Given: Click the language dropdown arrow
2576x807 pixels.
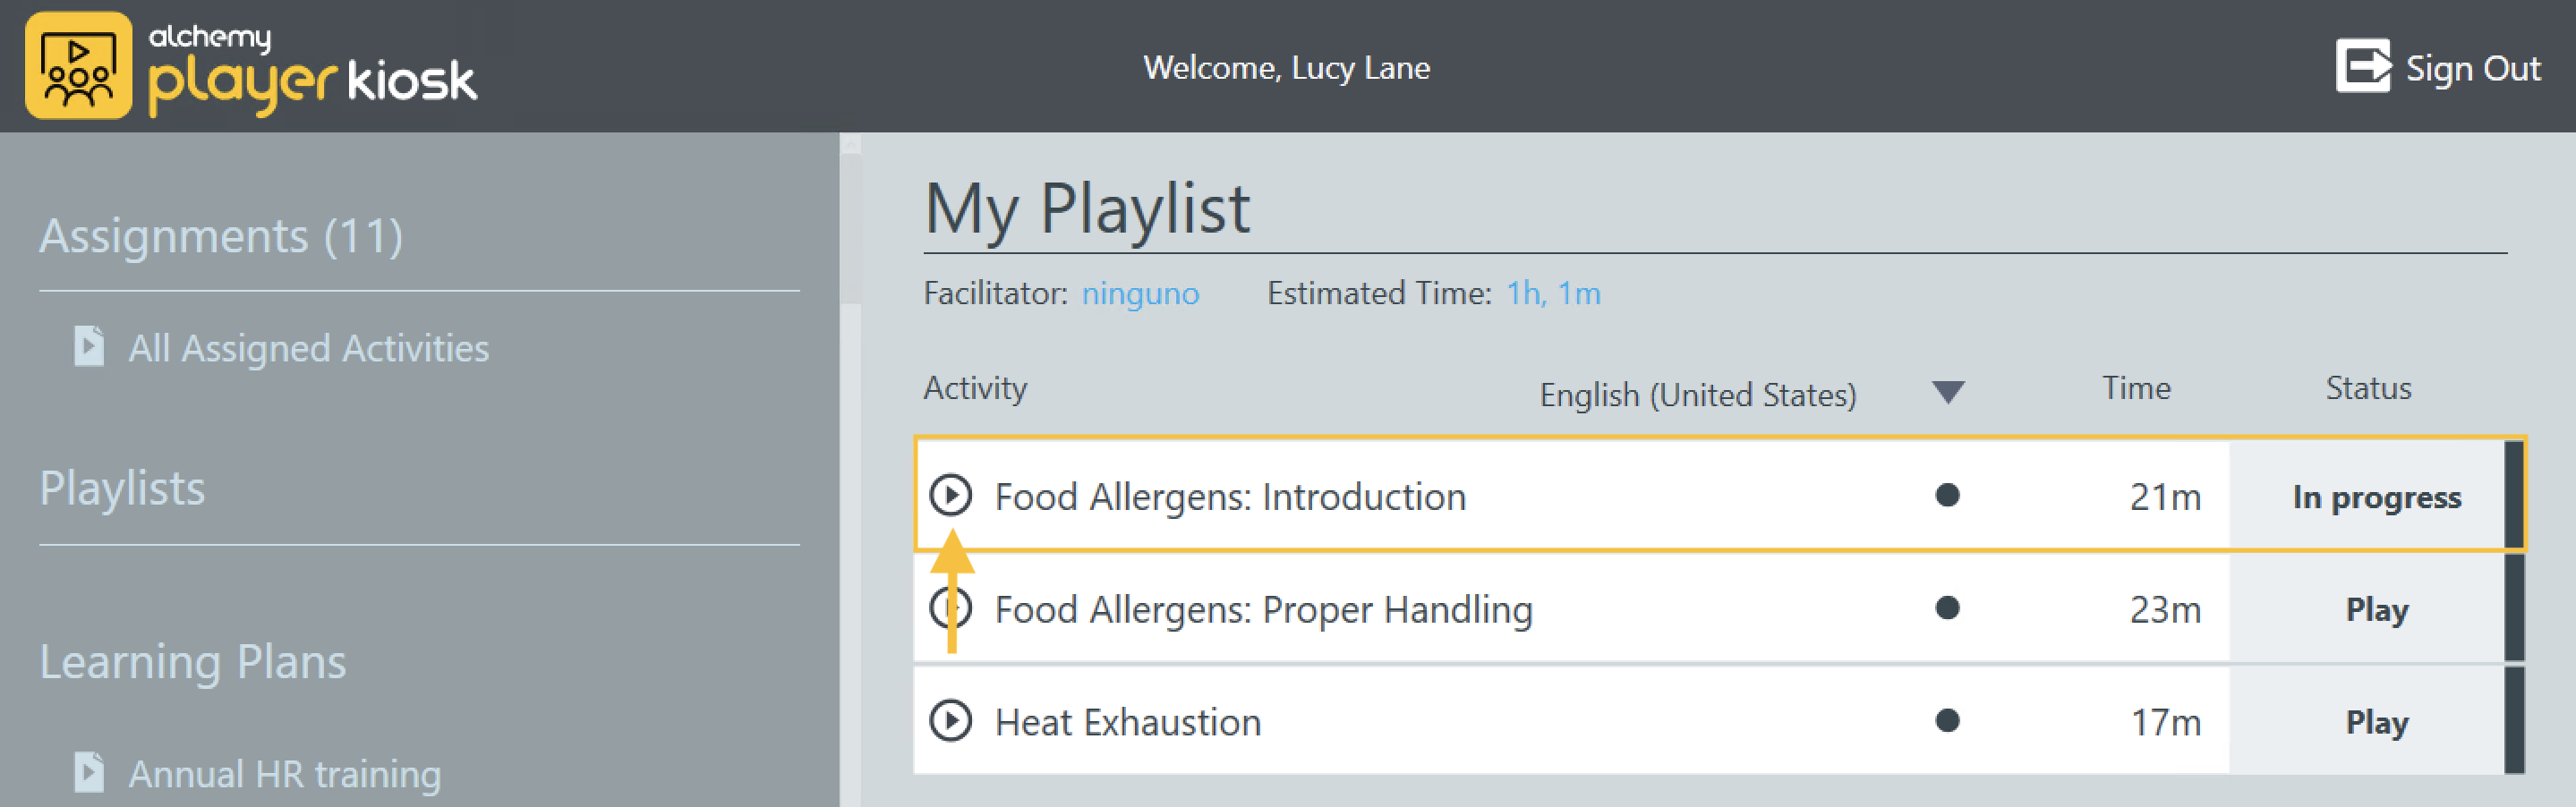Looking at the screenshot, I should [1947, 392].
